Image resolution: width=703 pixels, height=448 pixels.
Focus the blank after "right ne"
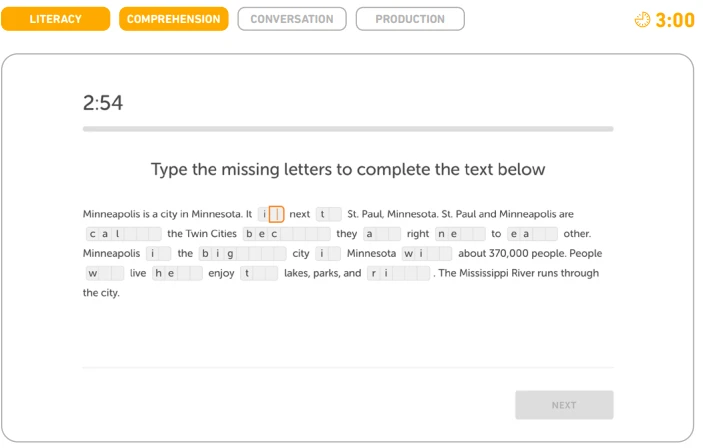466,234
